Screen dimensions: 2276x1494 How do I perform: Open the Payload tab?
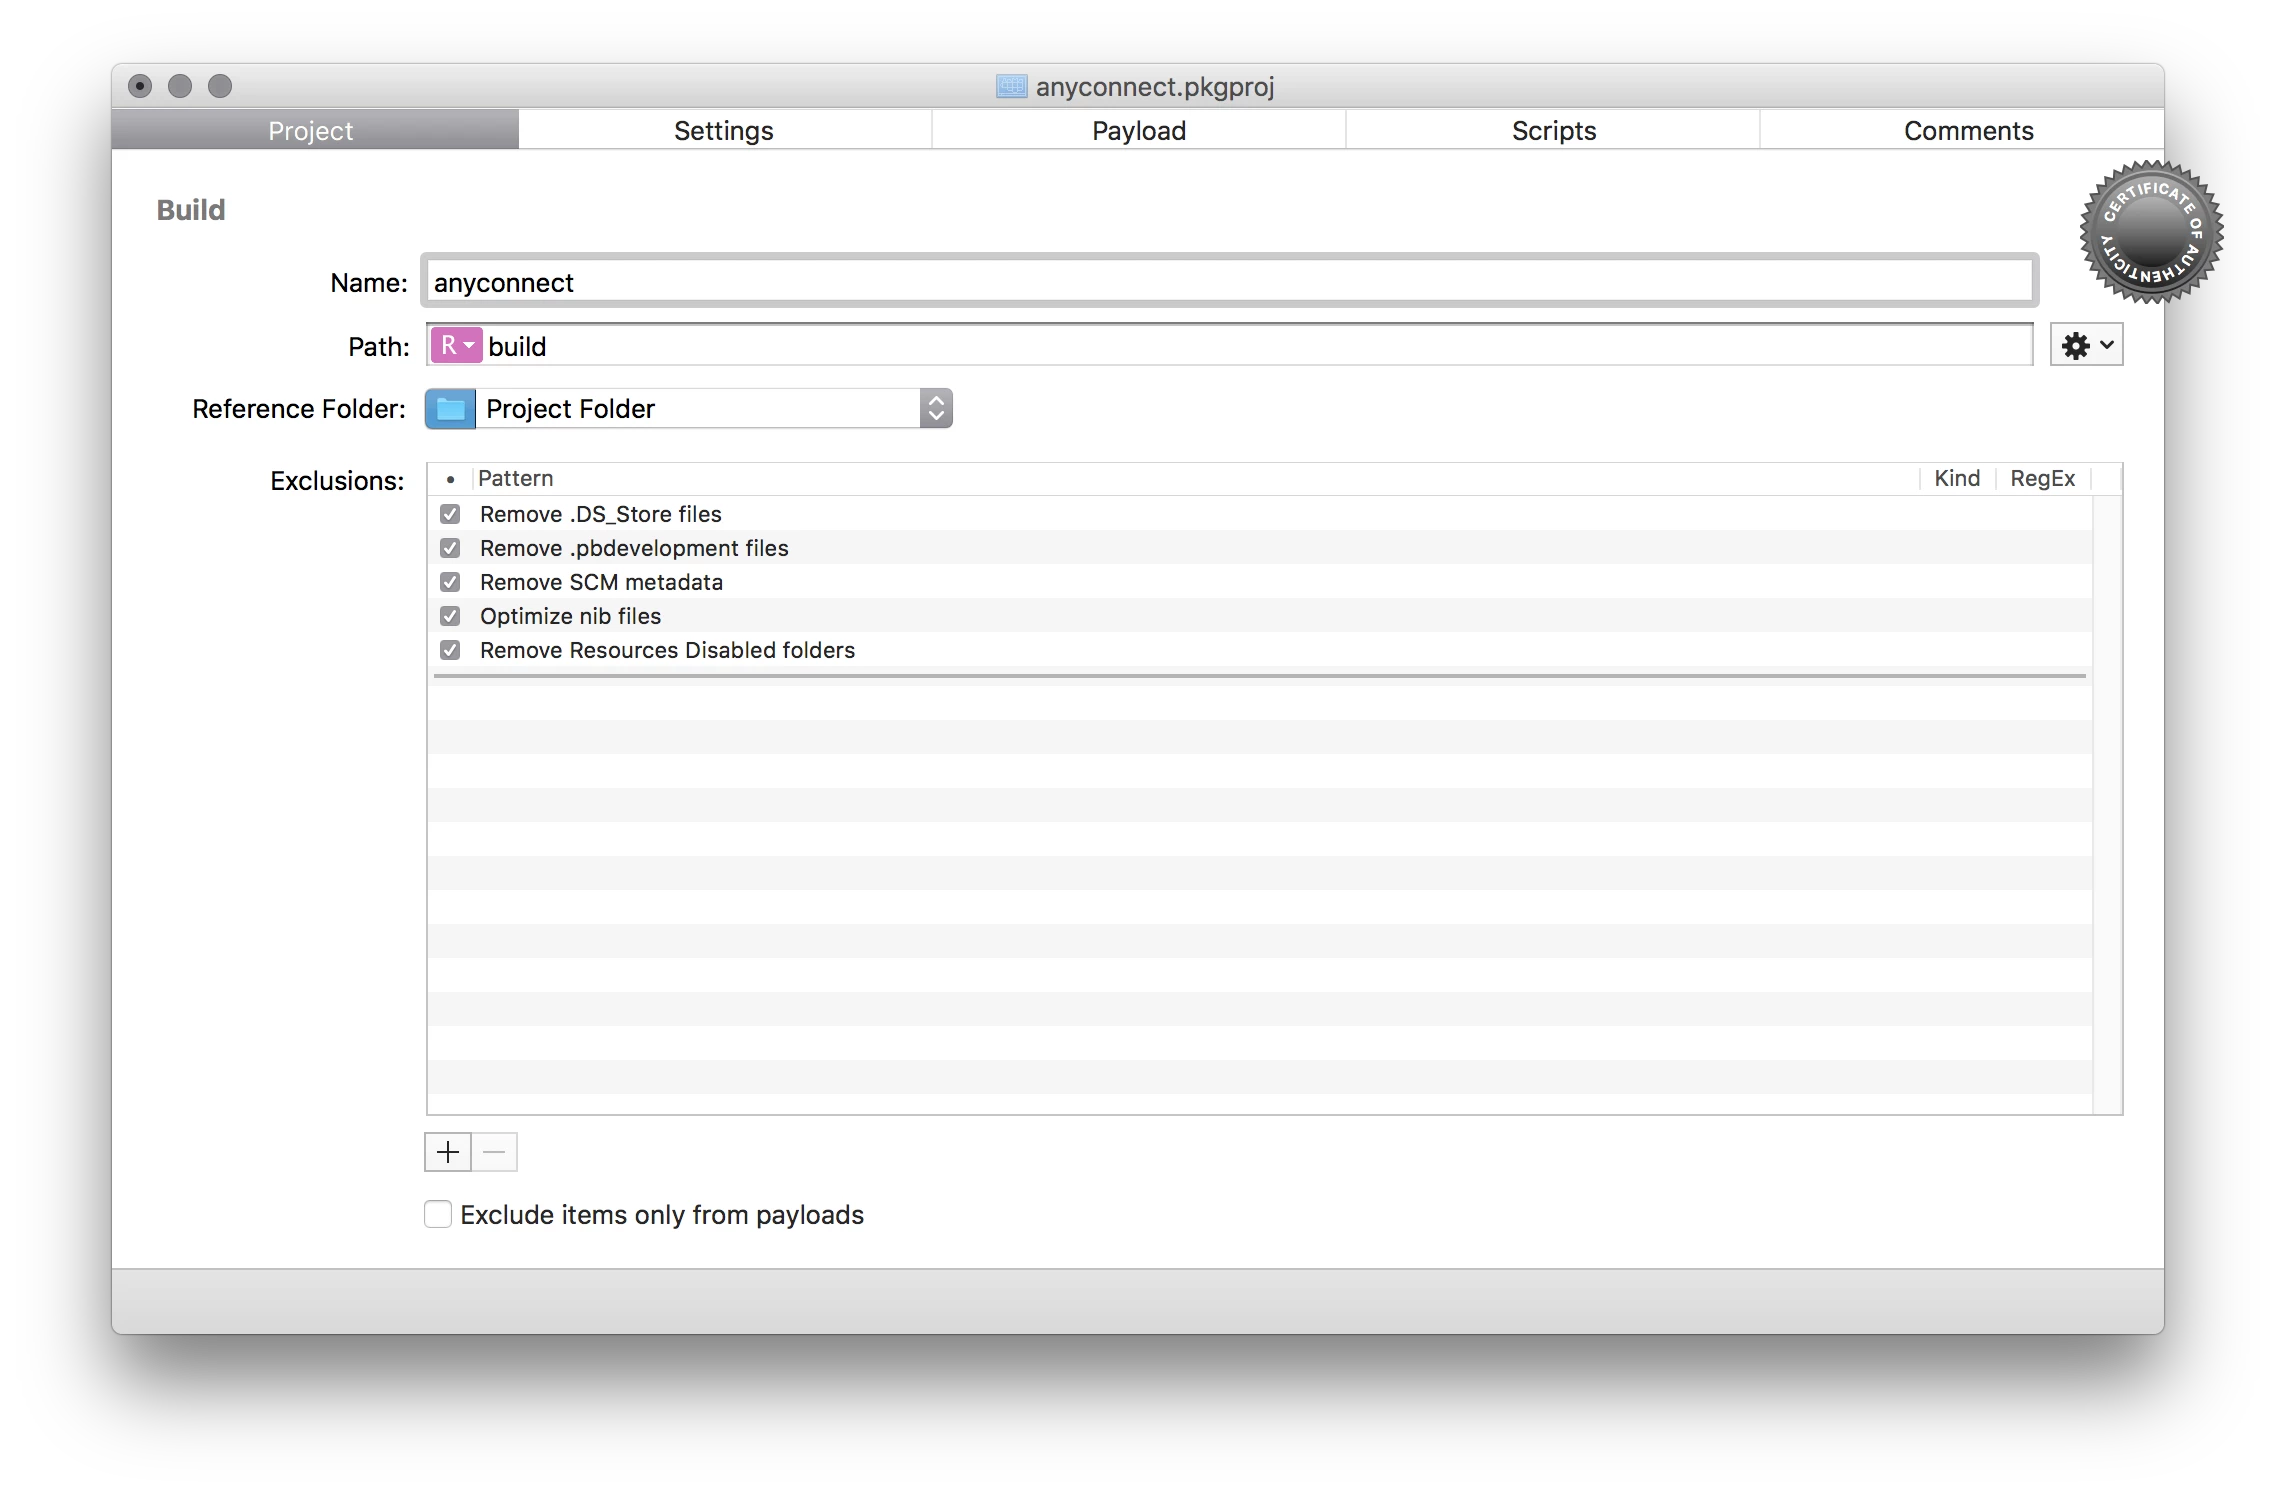click(x=1139, y=131)
